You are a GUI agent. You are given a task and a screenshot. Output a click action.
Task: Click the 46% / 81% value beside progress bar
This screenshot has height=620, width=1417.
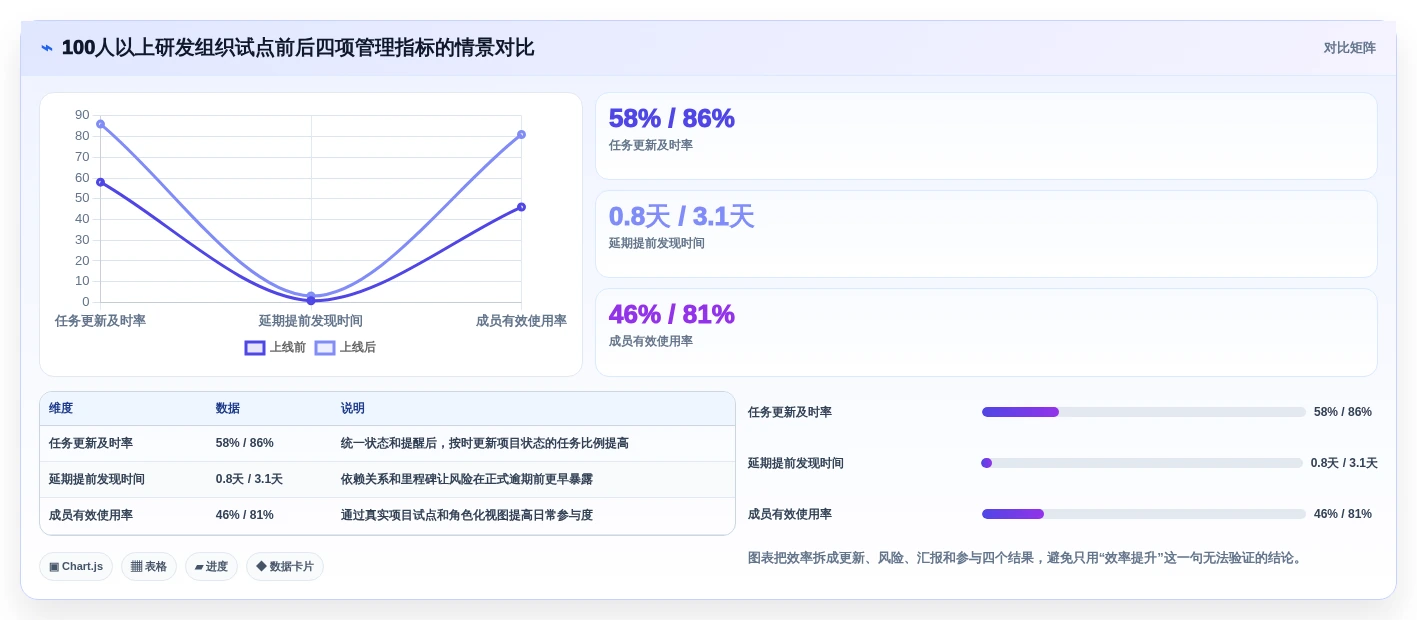(x=1343, y=514)
